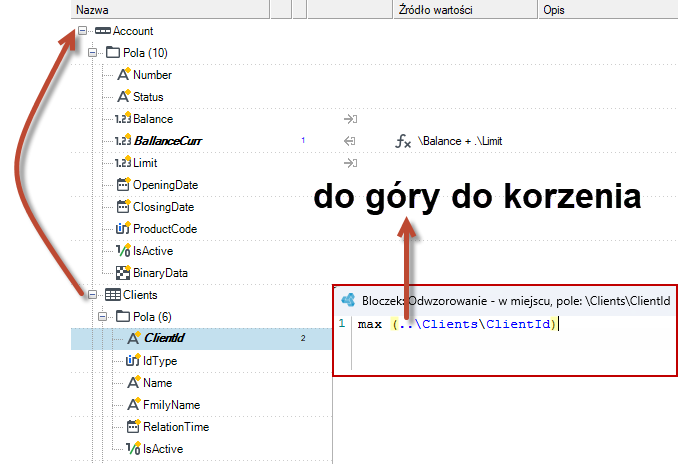Select the OpeningDate field row
This screenshot has width=678, height=464.
[x=165, y=185]
